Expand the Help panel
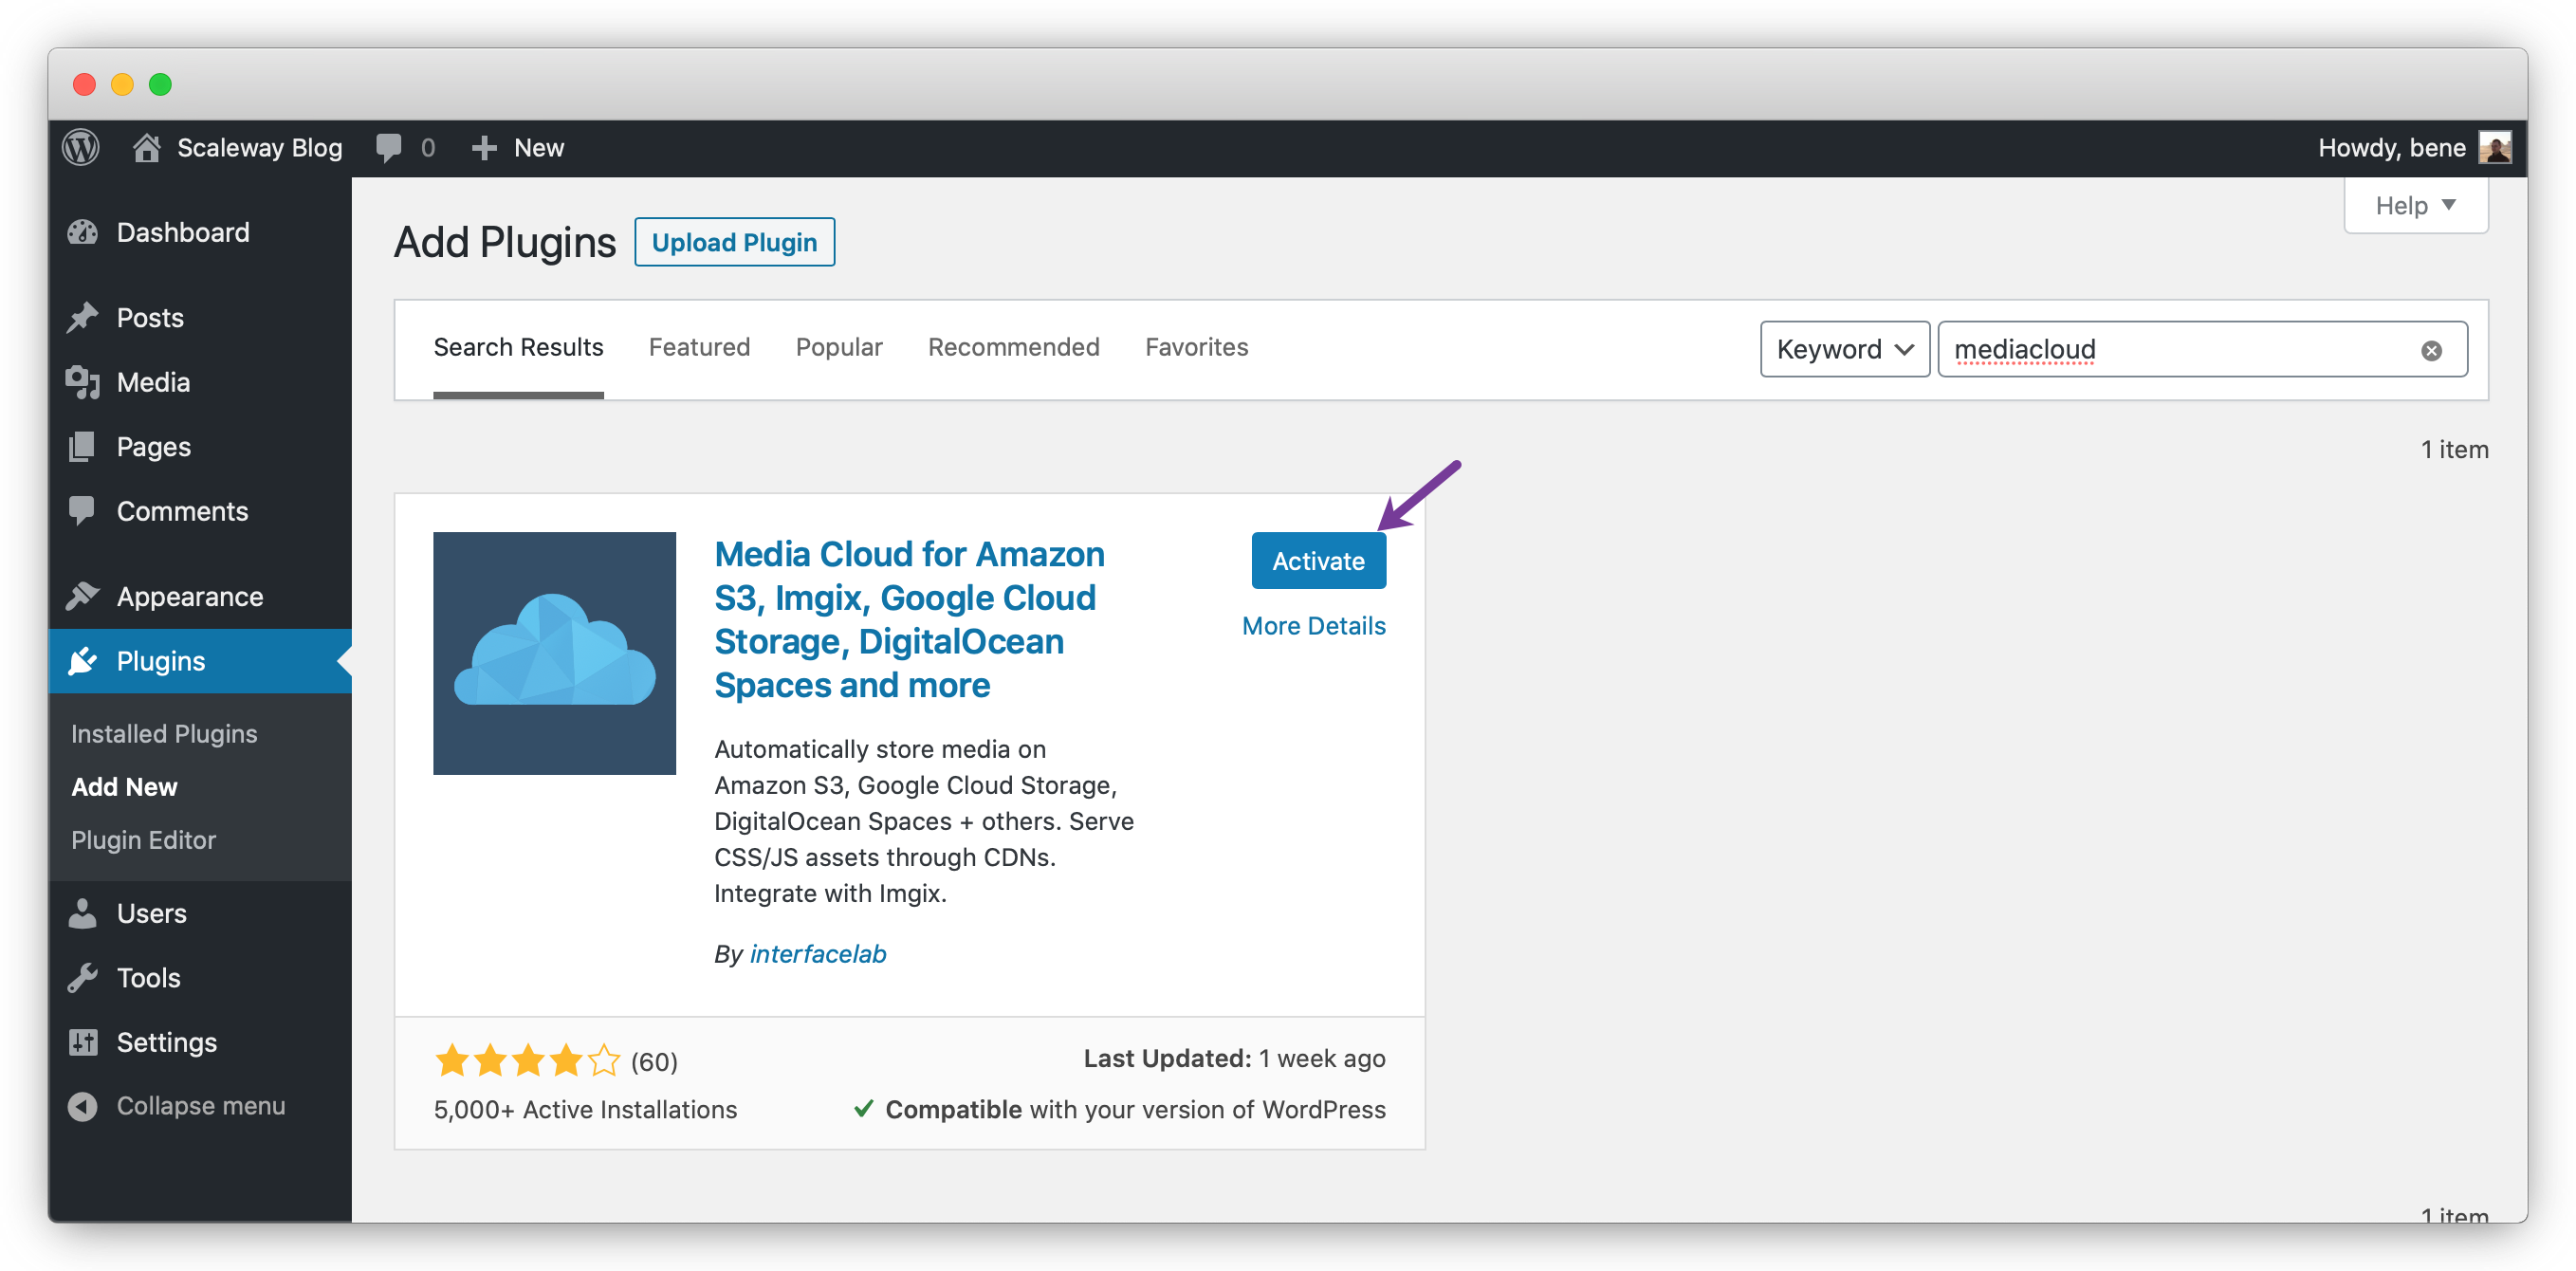Screen dimensions: 2576x1271 tap(2414, 206)
